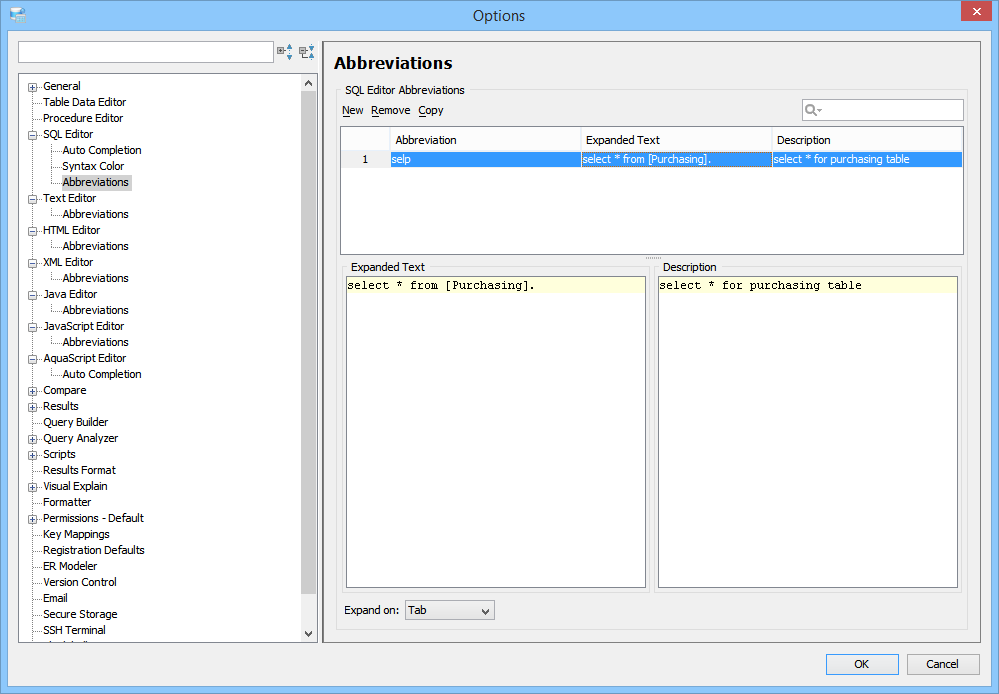Expand the General tree node
The width and height of the screenshot is (999, 694).
(32, 87)
